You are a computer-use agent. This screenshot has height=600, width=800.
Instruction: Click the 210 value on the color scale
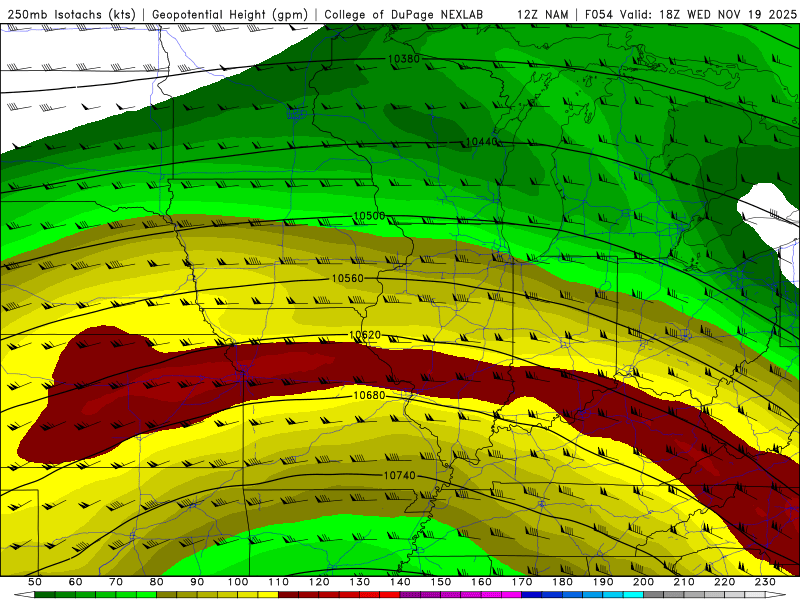pyautogui.click(x=684, y=582)
